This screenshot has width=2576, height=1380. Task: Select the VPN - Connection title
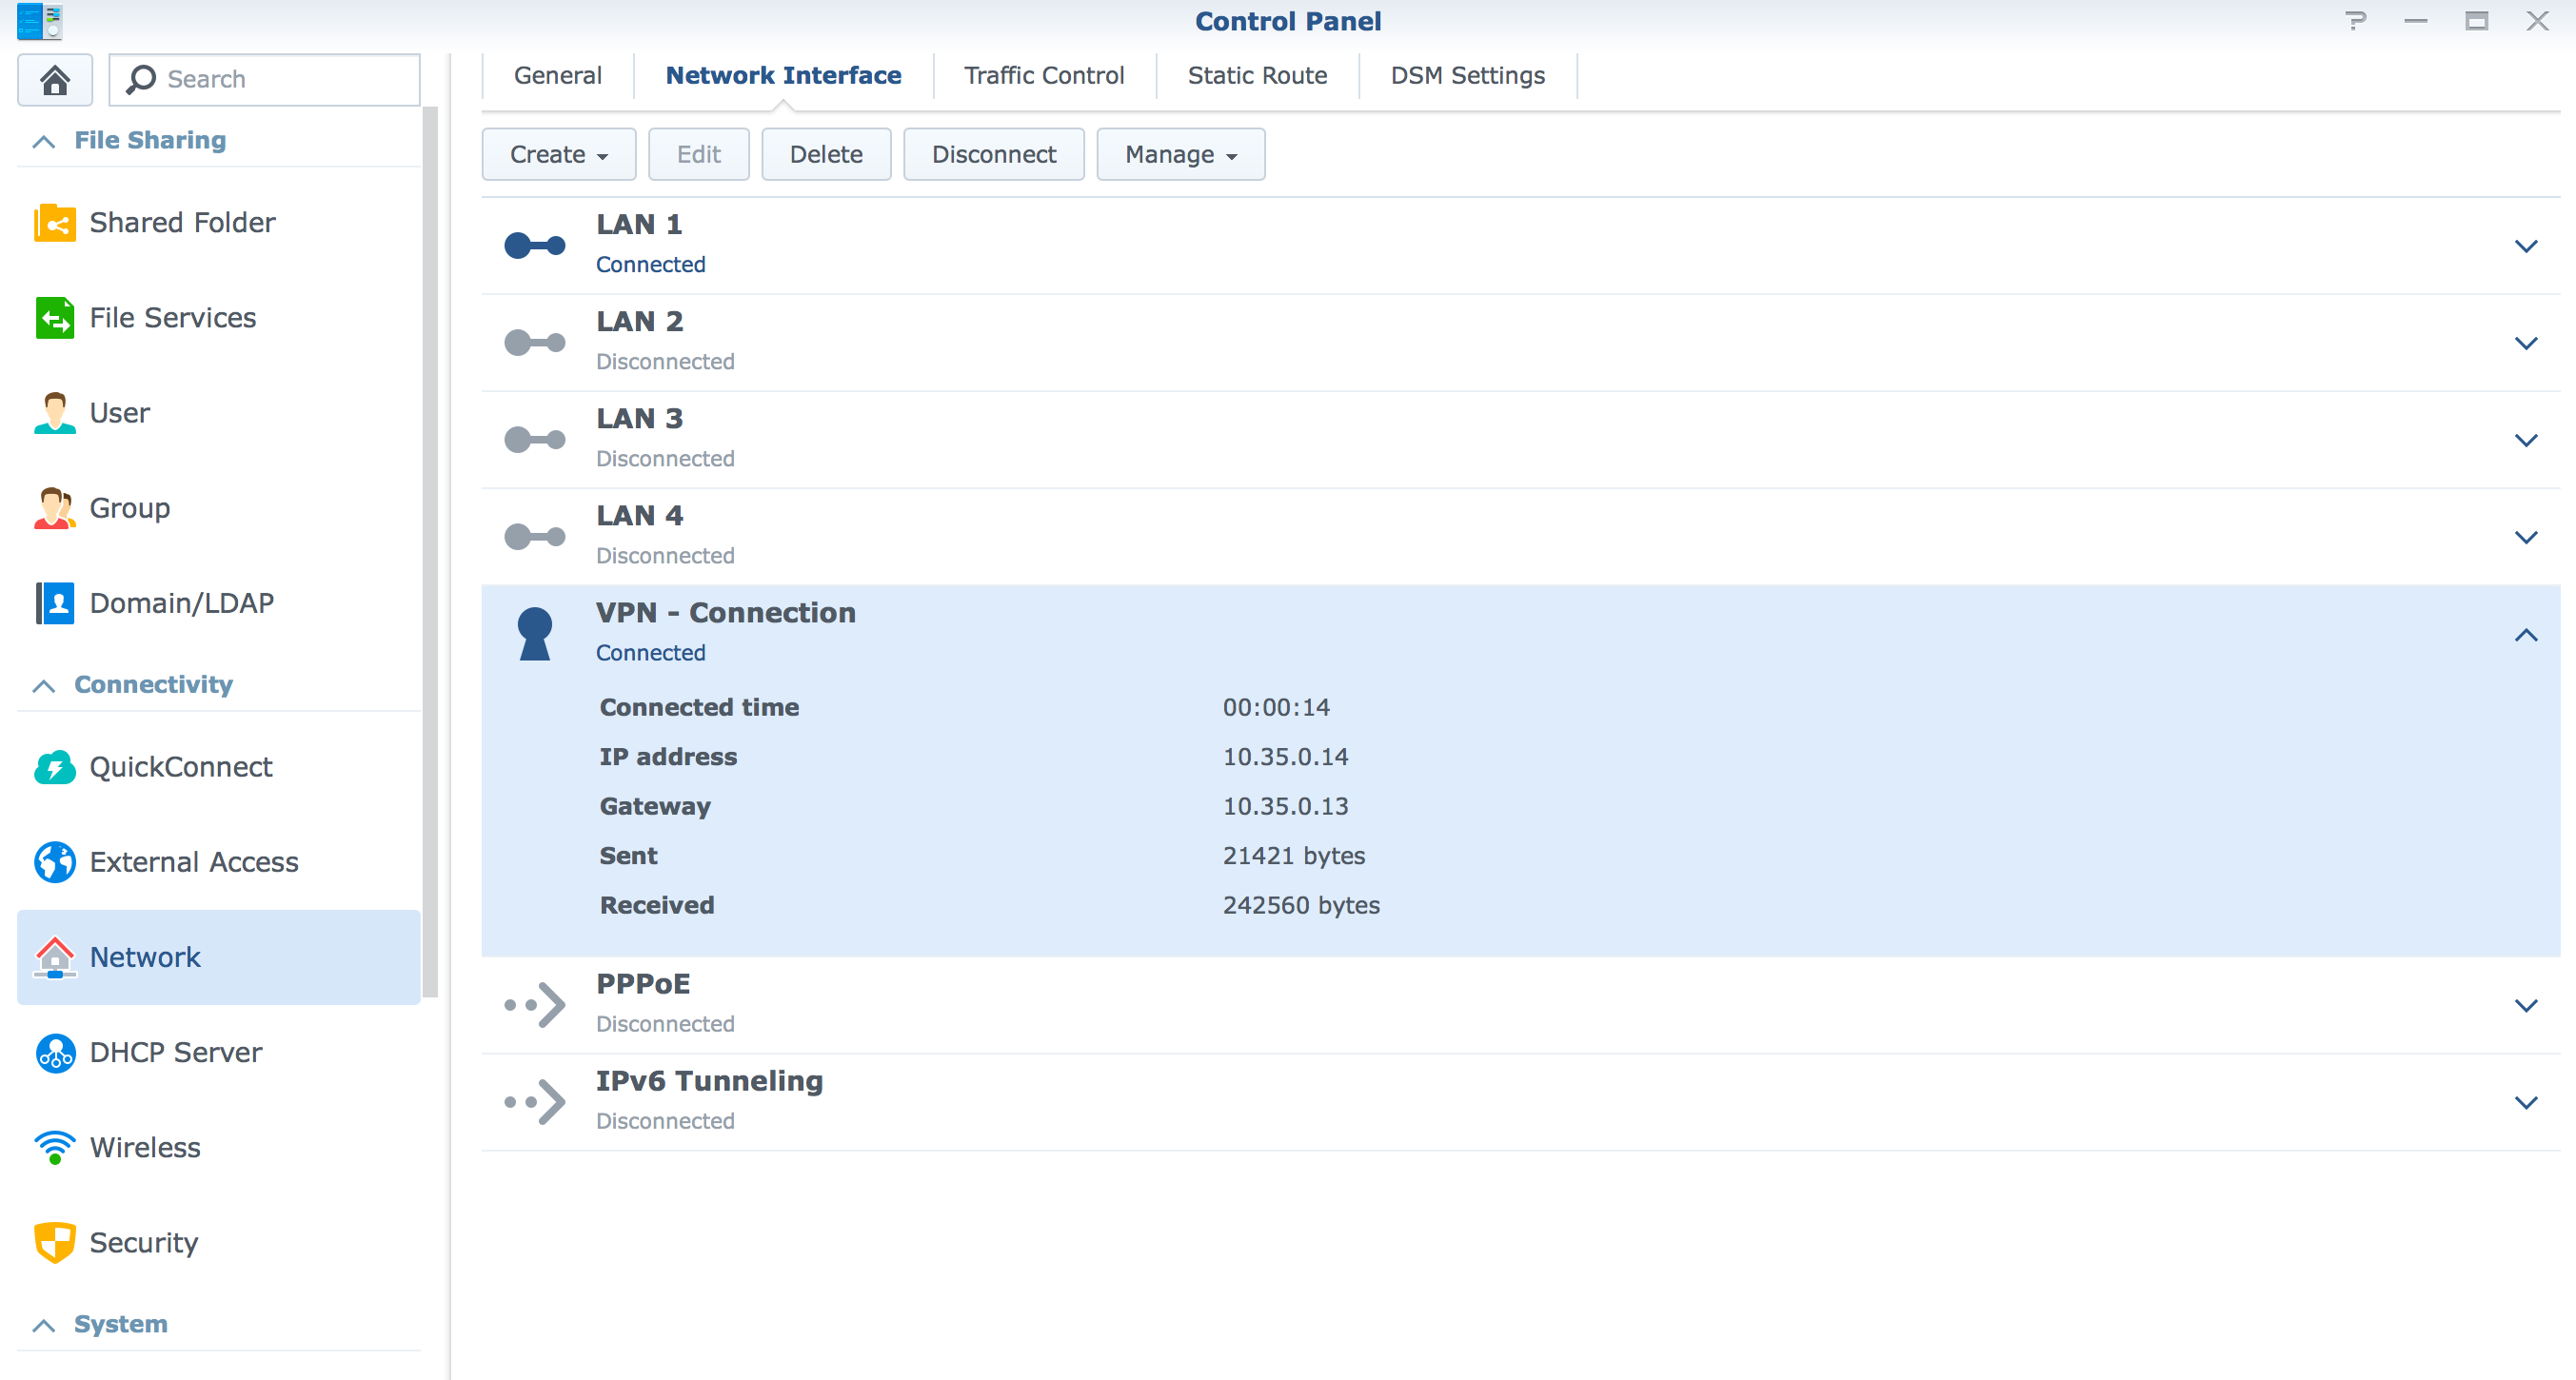(726, 612)
